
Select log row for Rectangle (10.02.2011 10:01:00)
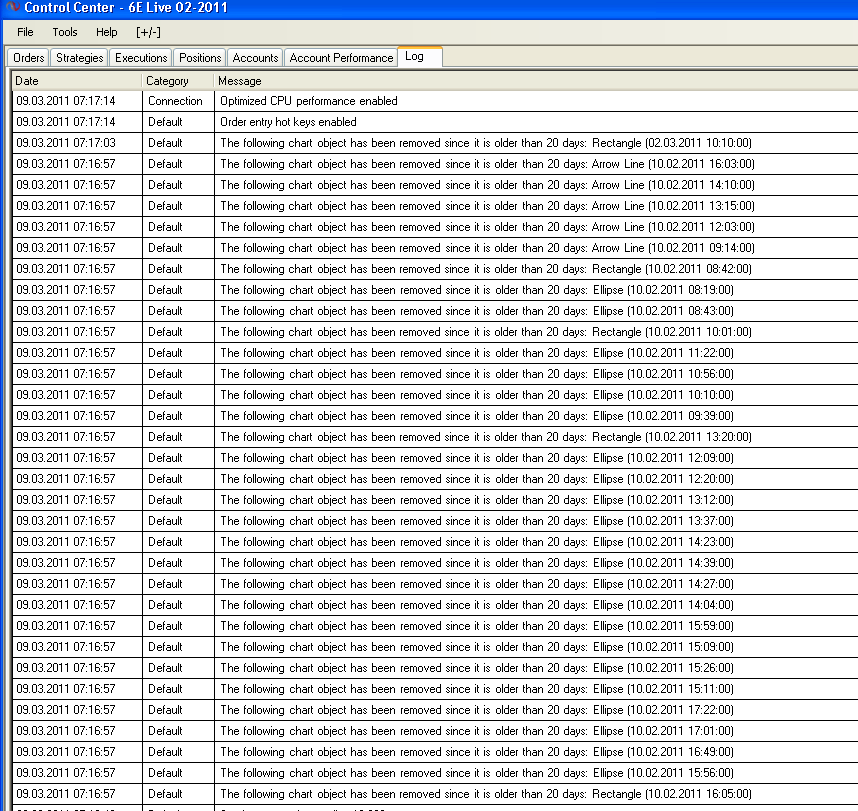[435, 332]
